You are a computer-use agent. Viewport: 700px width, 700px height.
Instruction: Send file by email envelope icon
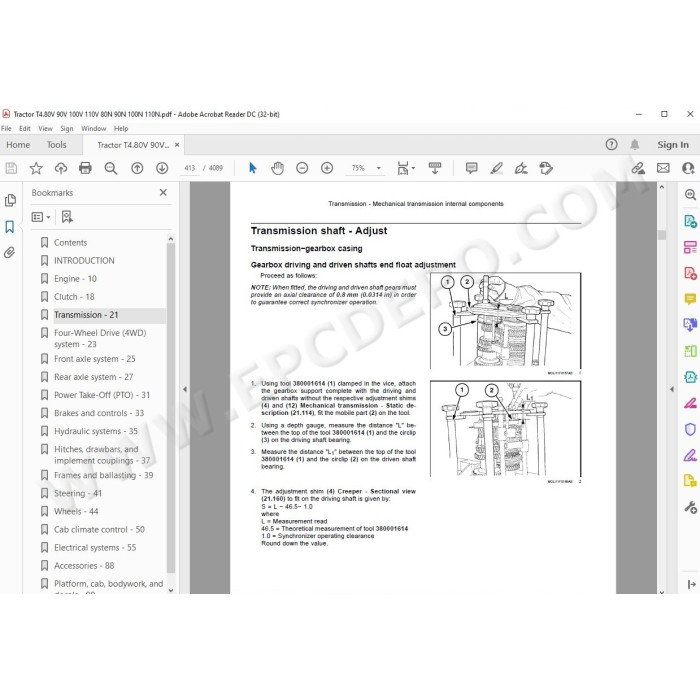click(663, 168)
